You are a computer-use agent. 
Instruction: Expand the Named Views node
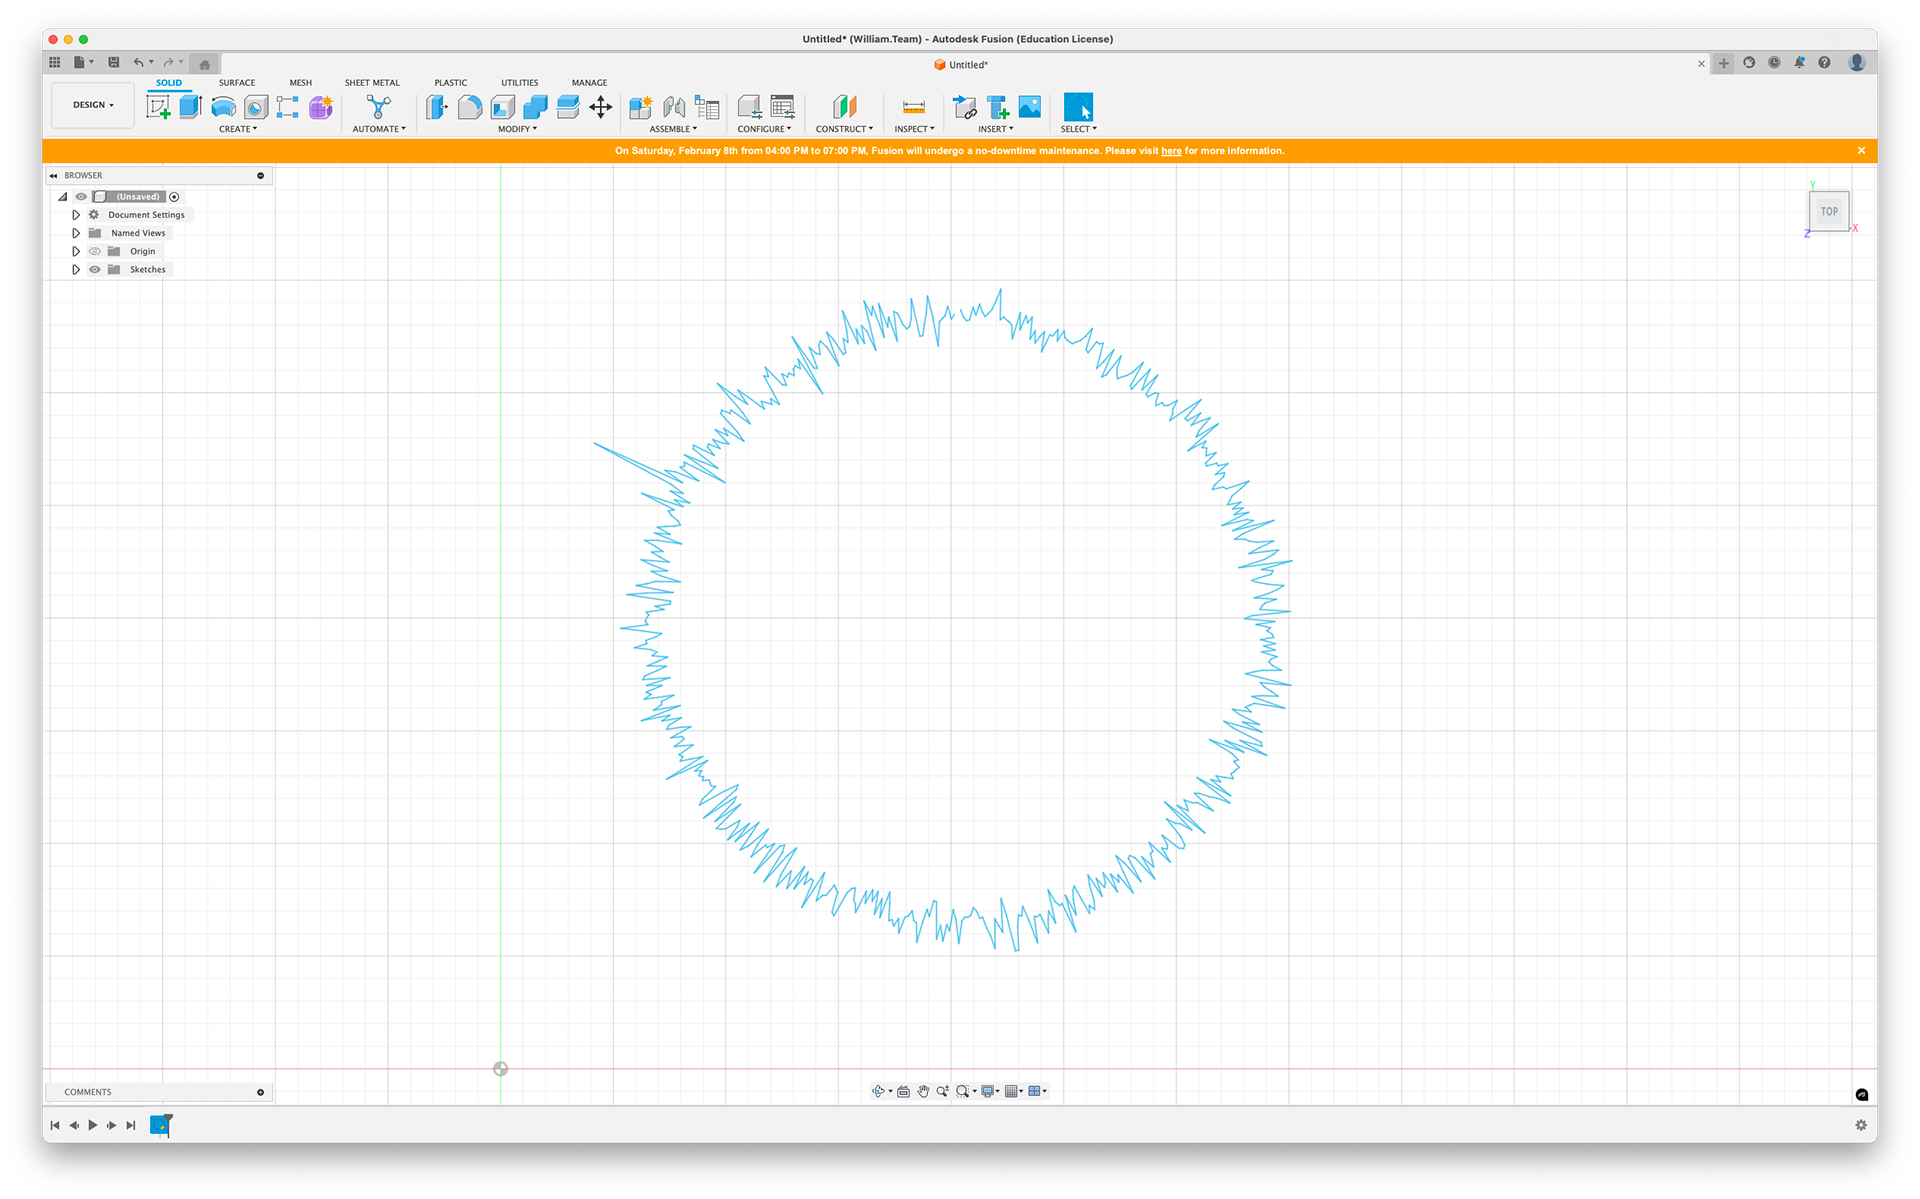(76, 233)
